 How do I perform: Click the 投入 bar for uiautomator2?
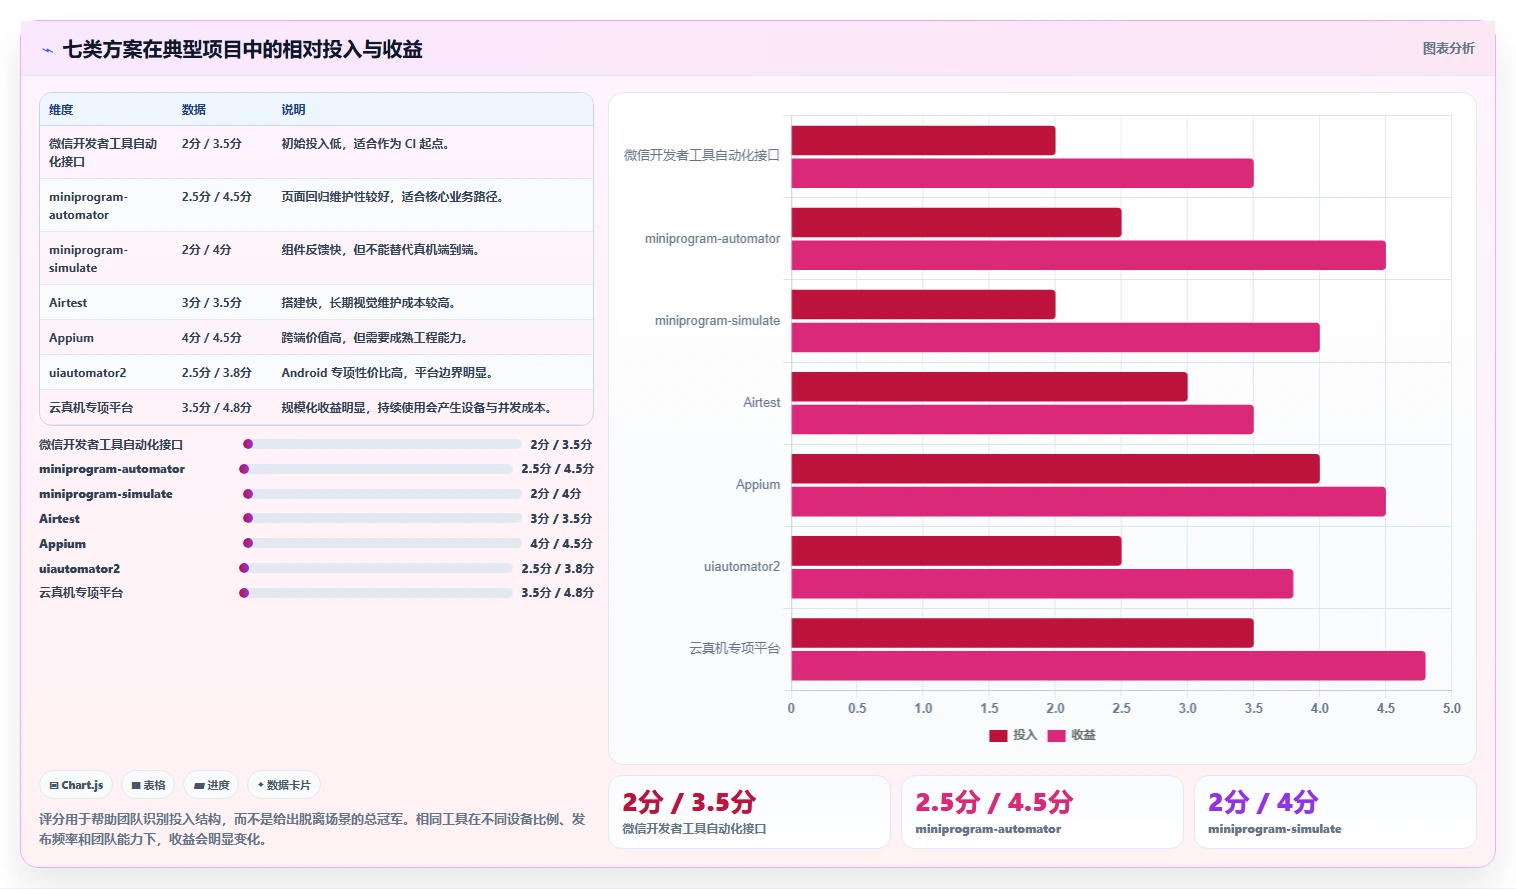point(956,551)
